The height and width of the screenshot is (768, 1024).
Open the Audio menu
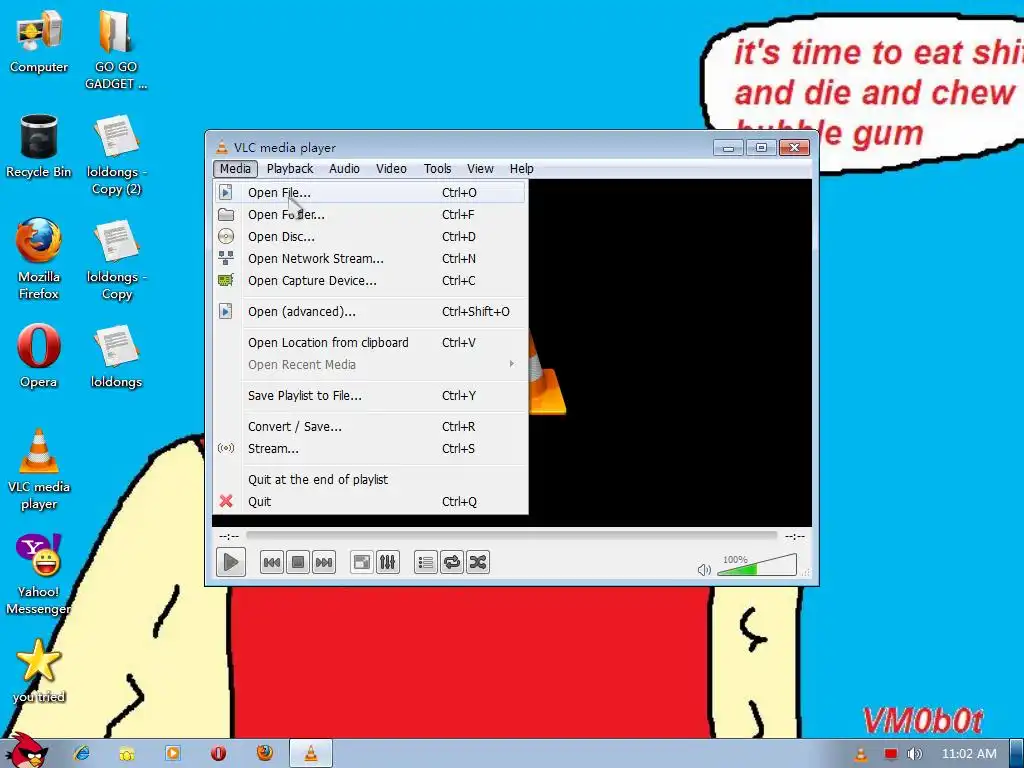344,168
